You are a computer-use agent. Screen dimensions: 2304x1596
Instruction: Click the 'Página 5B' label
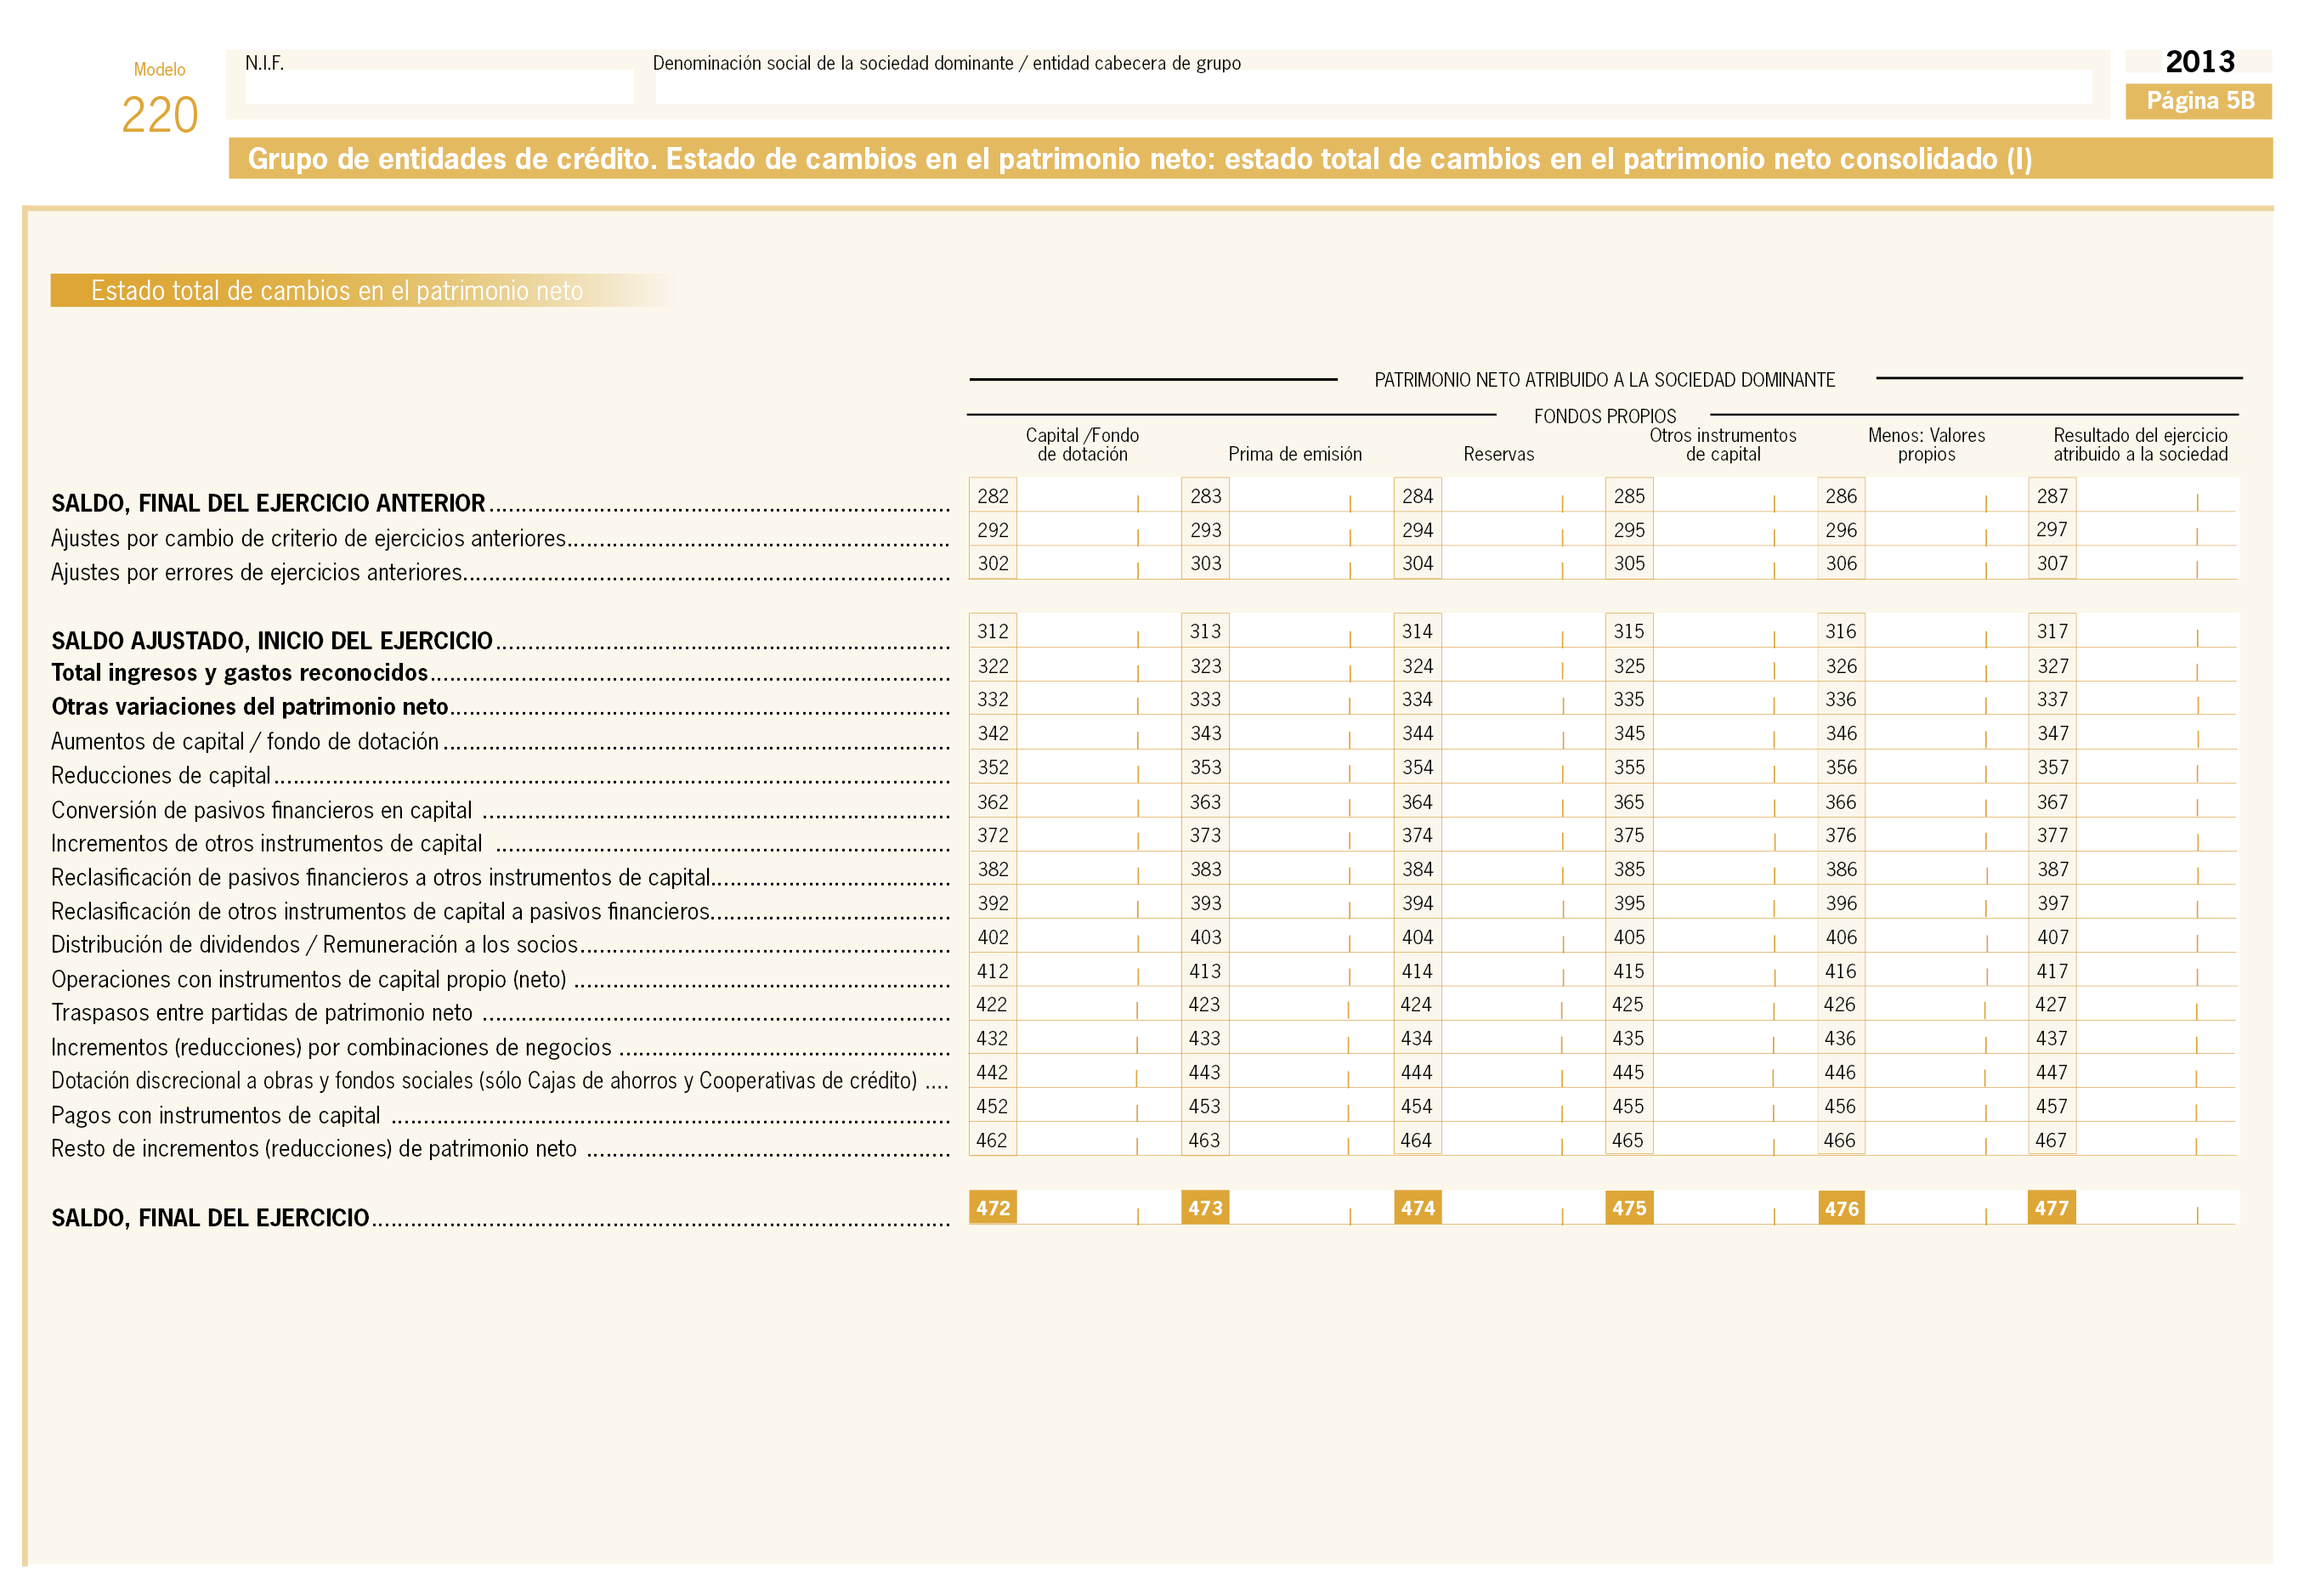(x=2199, y=101)
